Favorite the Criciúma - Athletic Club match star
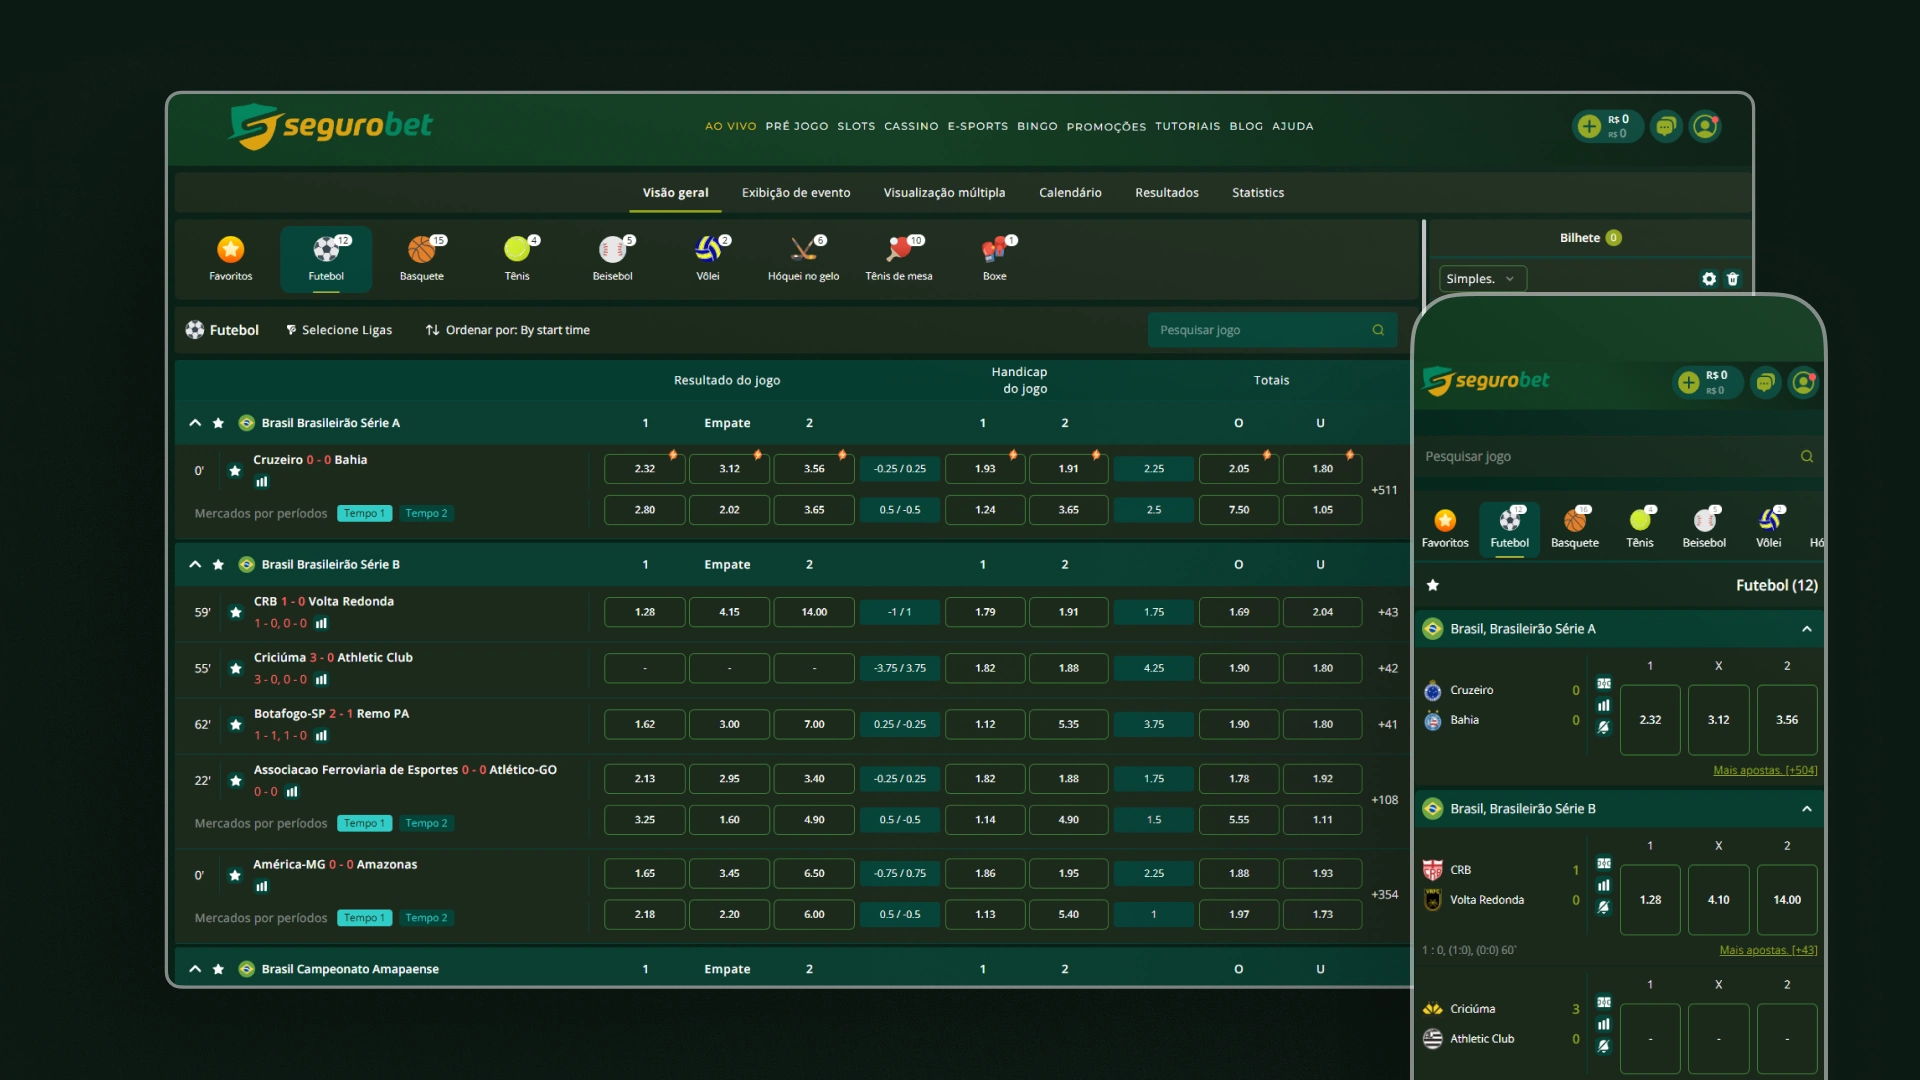This screenshot has width=1920, height=1080. pyautogui.click(x=236, y=668)
